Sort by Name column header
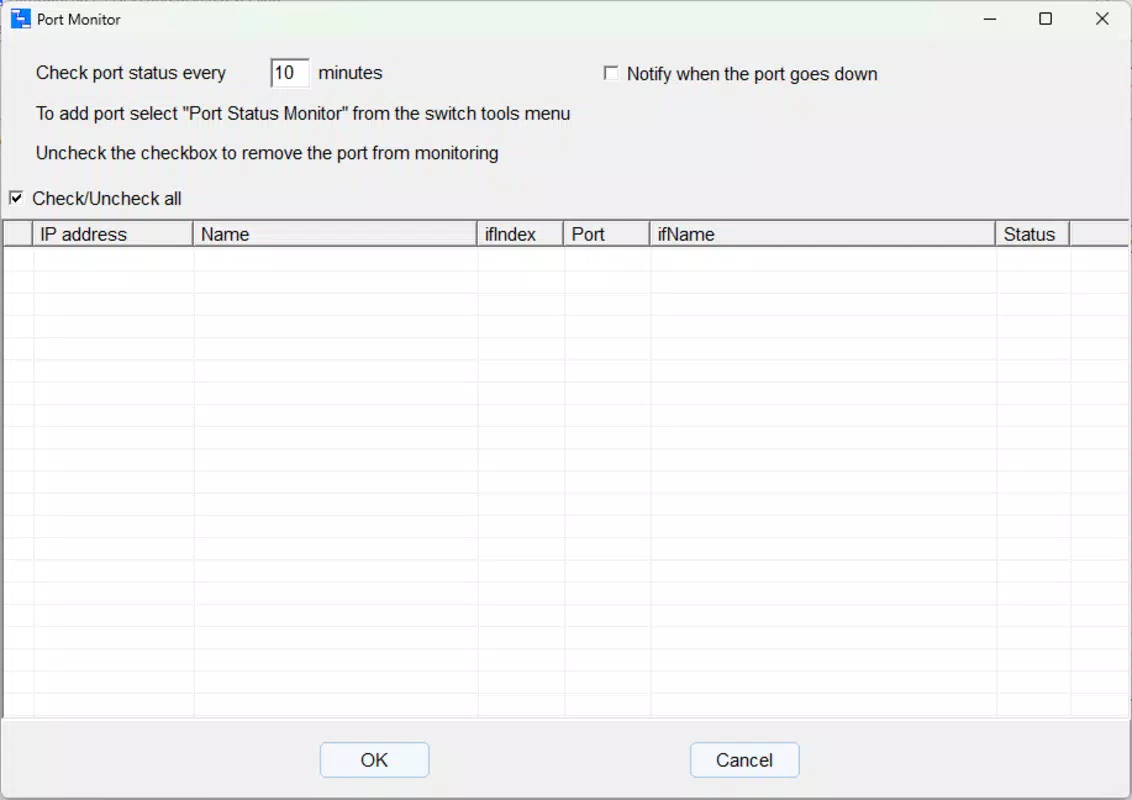1132x800 pixels. (334, 234)
